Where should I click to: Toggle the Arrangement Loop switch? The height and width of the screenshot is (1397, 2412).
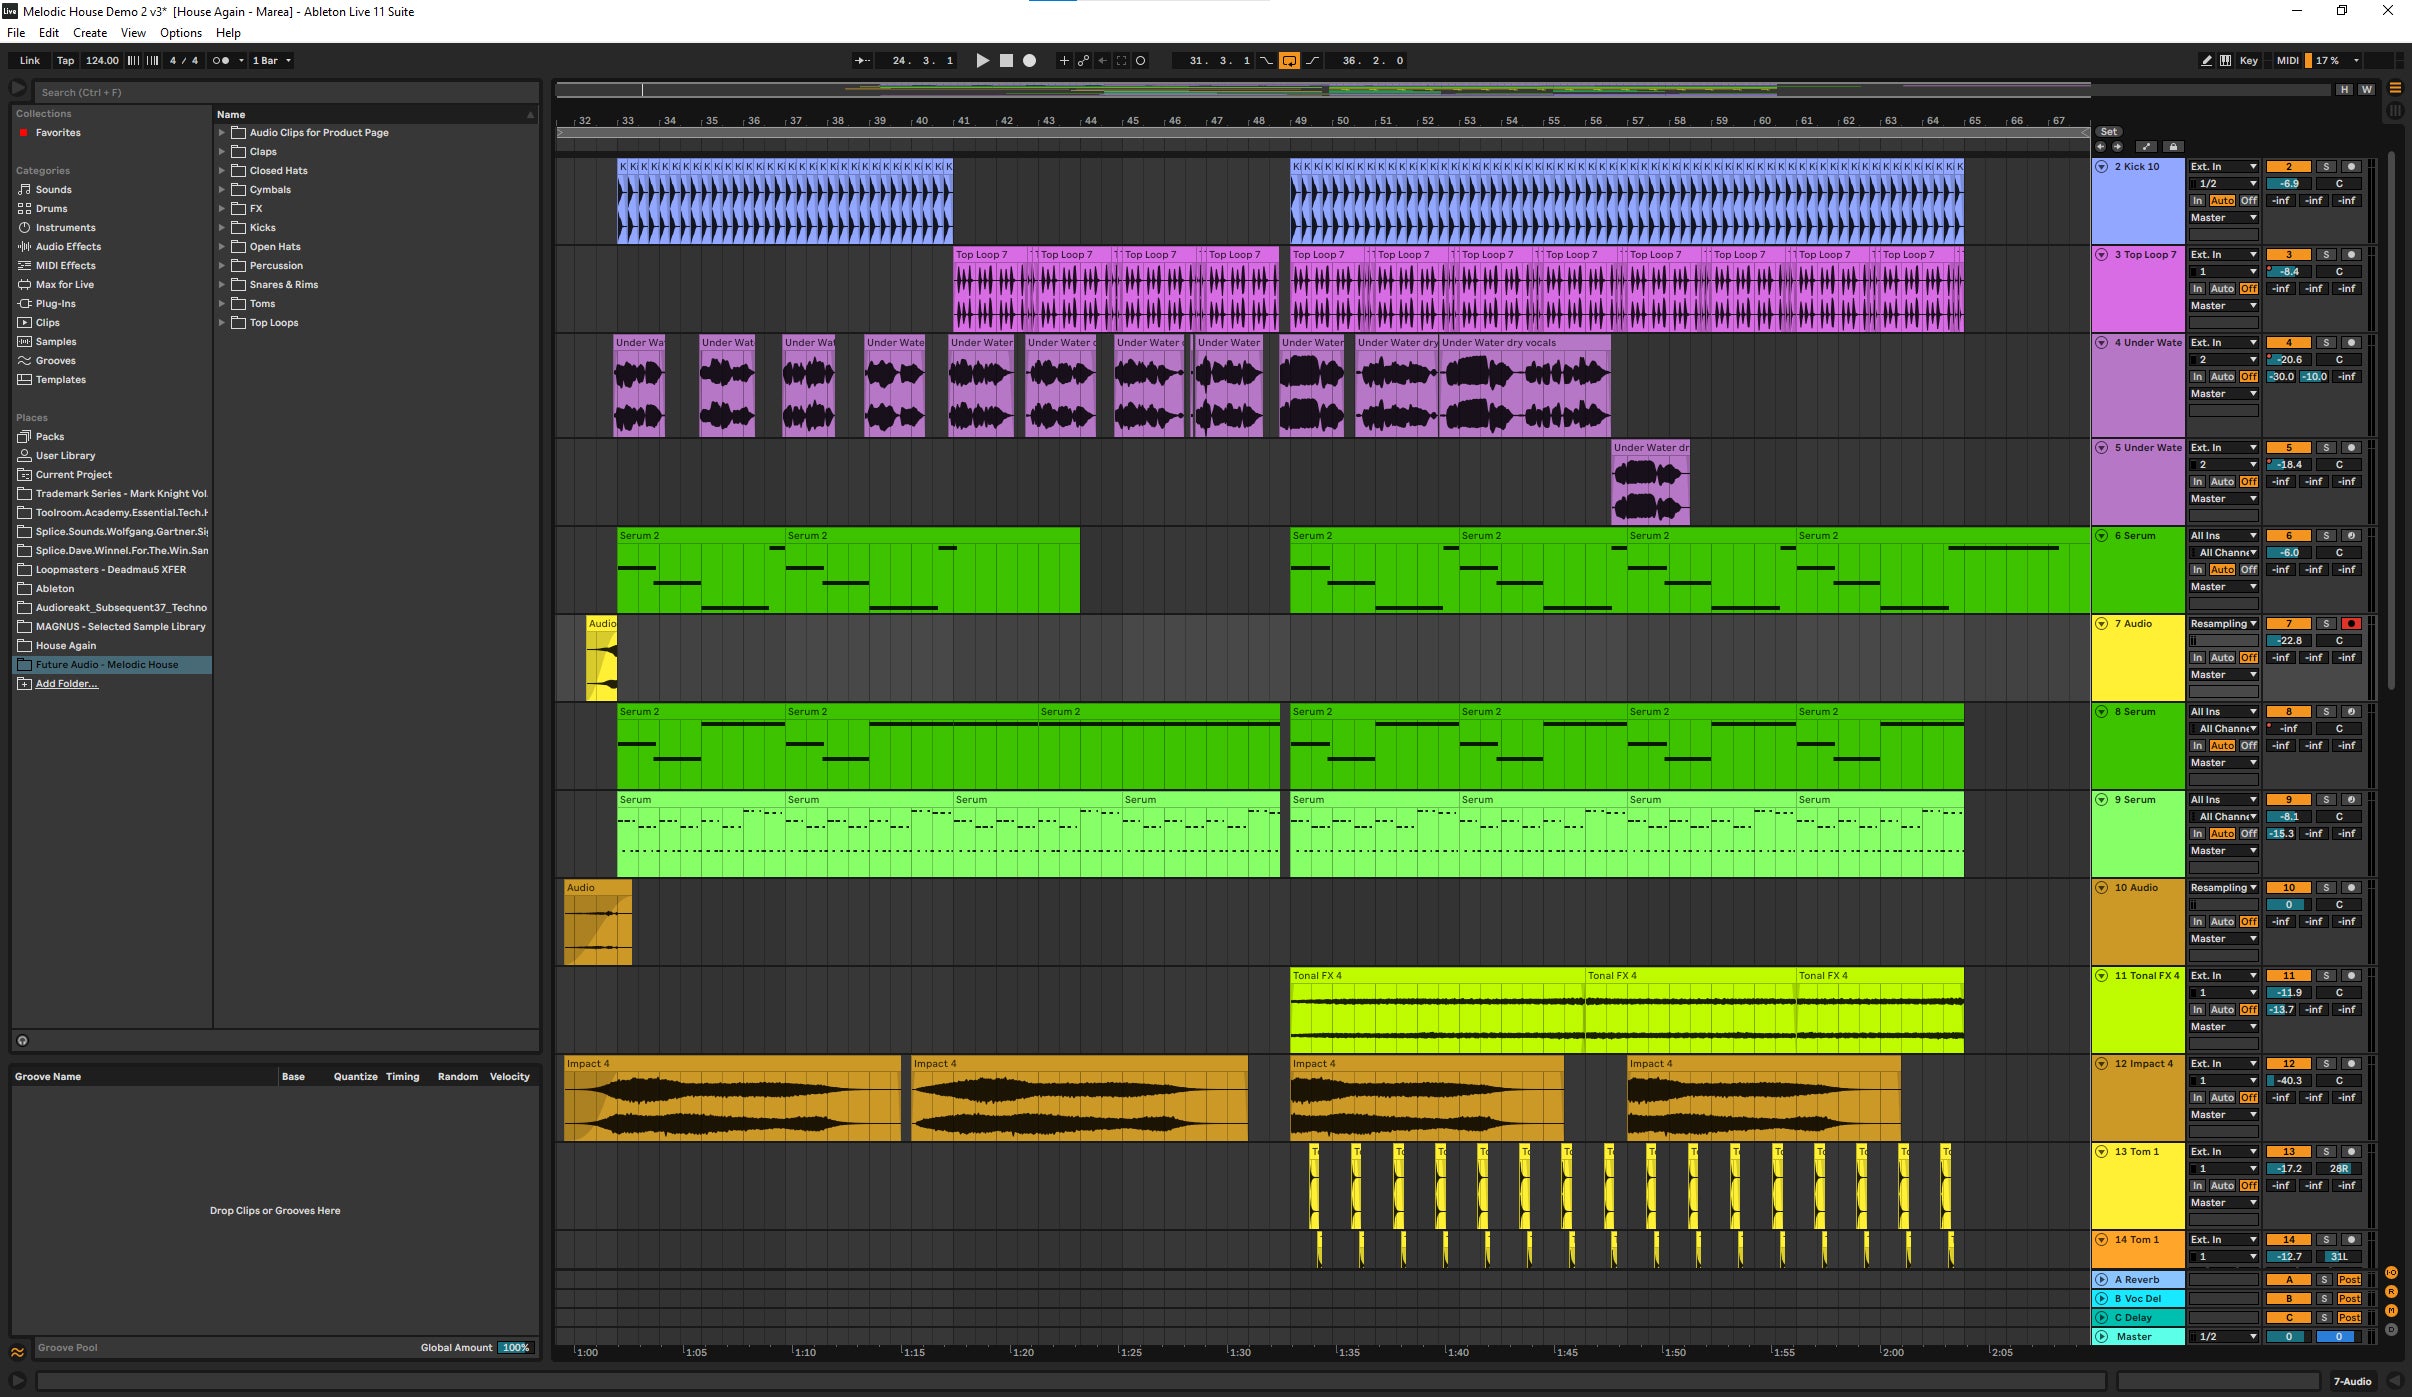pos(1289,61)
